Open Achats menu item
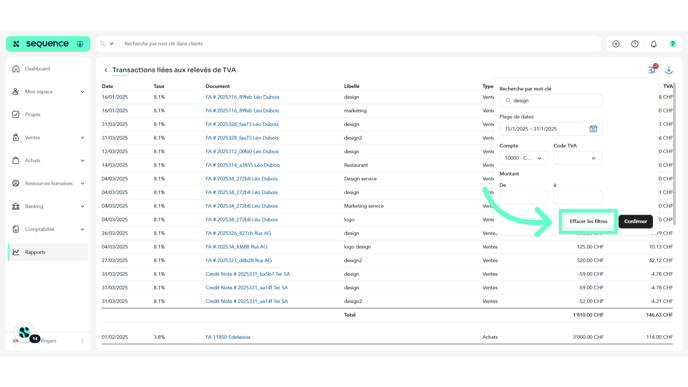The height and width of the screenshot is (387, 688). 32,161
